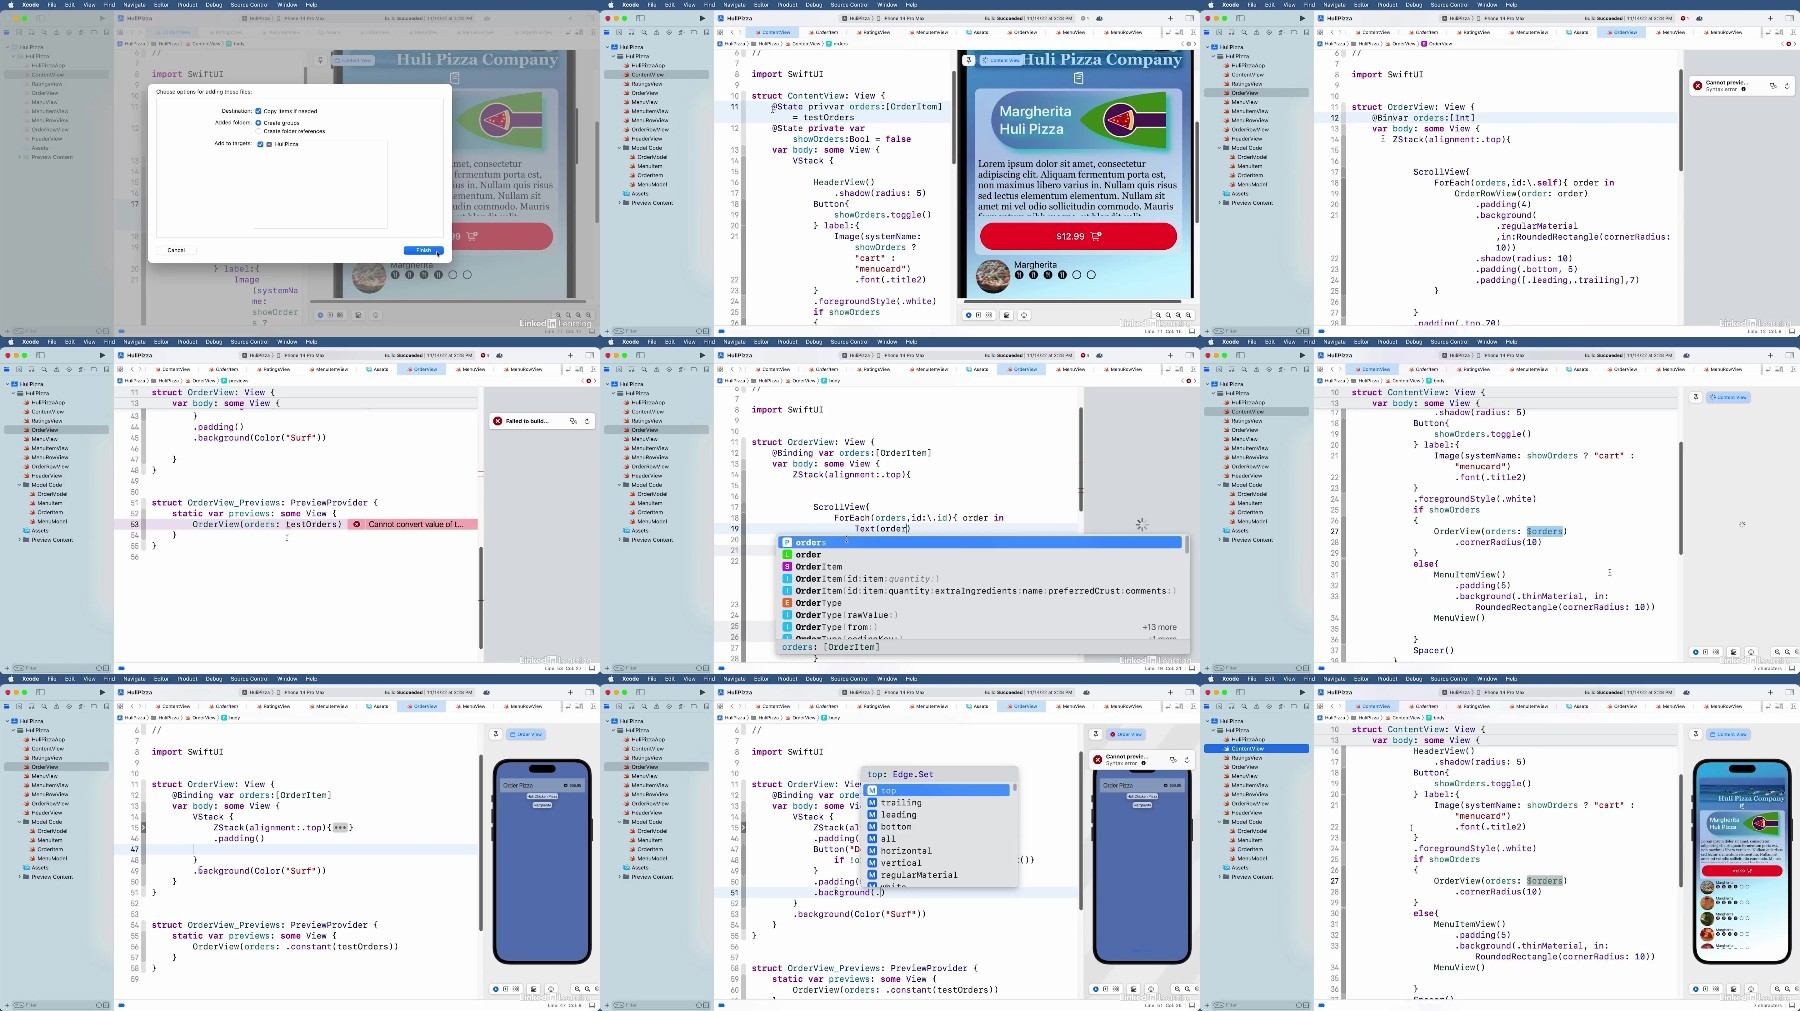
Task: Toggle Live mode under Margherita $12.99 preview
Action: pyautogui.click(x=970, y=315)
